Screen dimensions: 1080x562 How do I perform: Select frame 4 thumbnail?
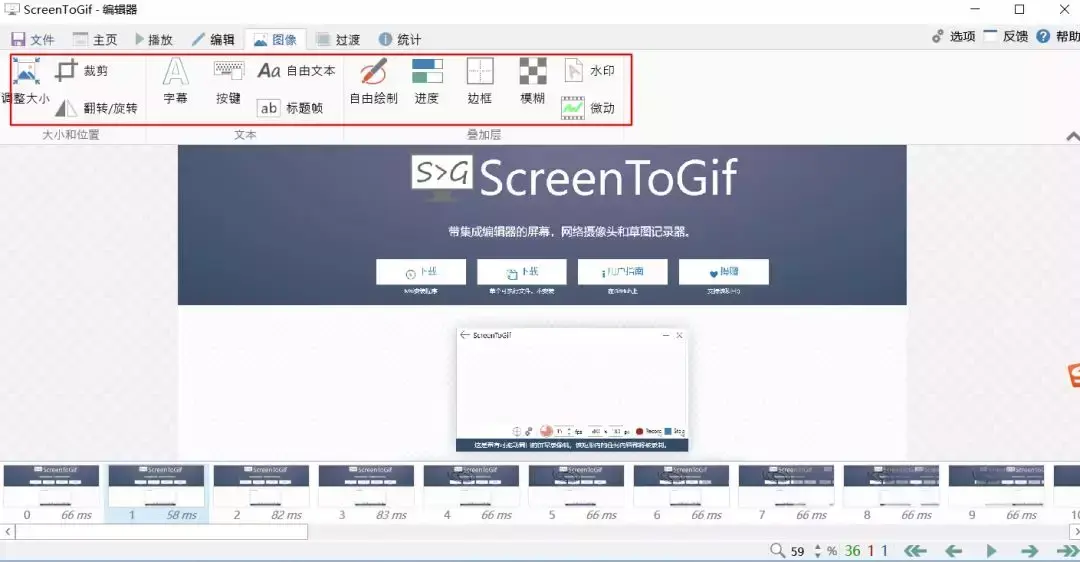pos(472,493)
